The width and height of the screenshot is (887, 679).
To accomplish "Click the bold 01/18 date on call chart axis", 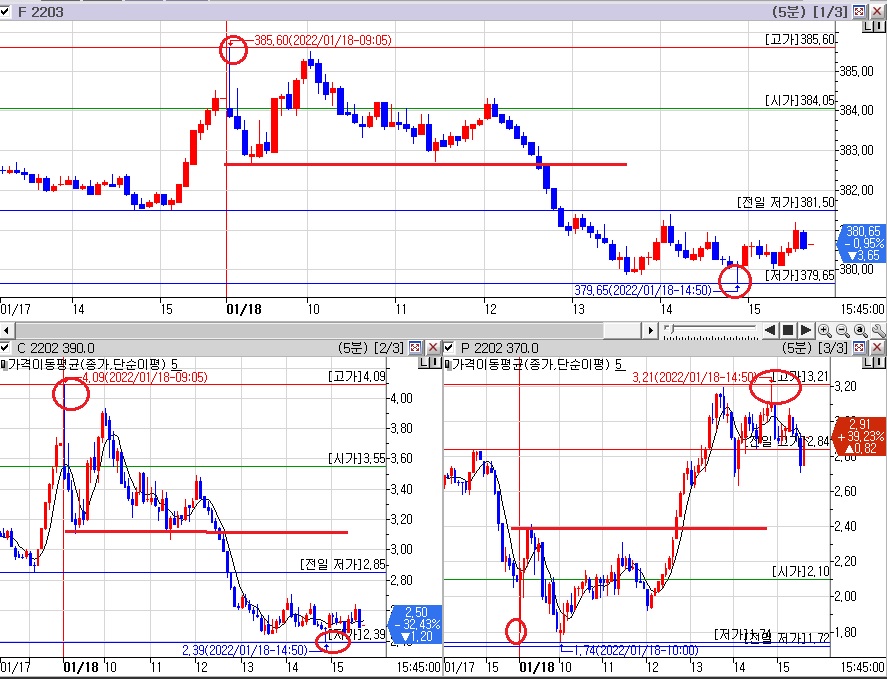I will coord(81,667).
